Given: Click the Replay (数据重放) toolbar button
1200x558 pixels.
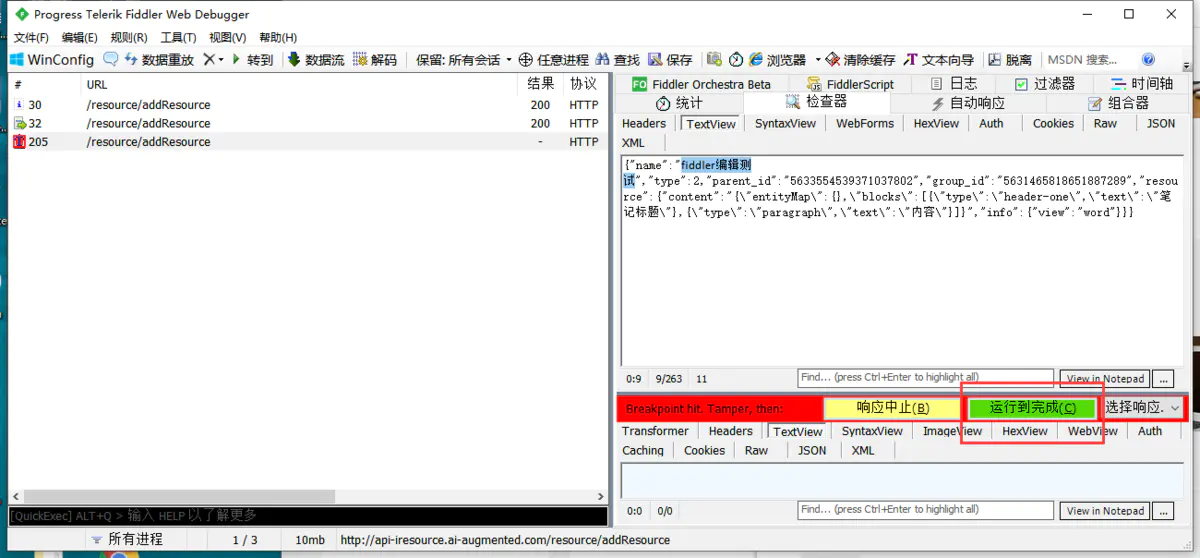Looking at the screenshot, I should tap(159, 60).
